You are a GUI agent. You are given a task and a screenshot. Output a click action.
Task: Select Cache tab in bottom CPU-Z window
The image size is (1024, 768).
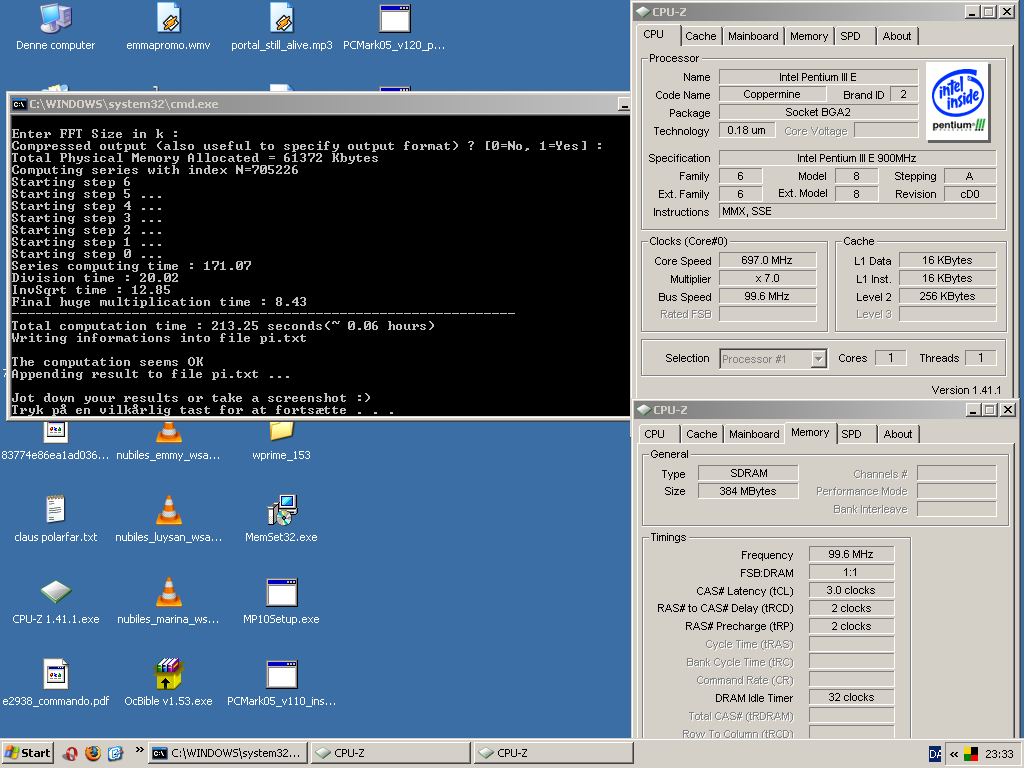tap(701, 434)
